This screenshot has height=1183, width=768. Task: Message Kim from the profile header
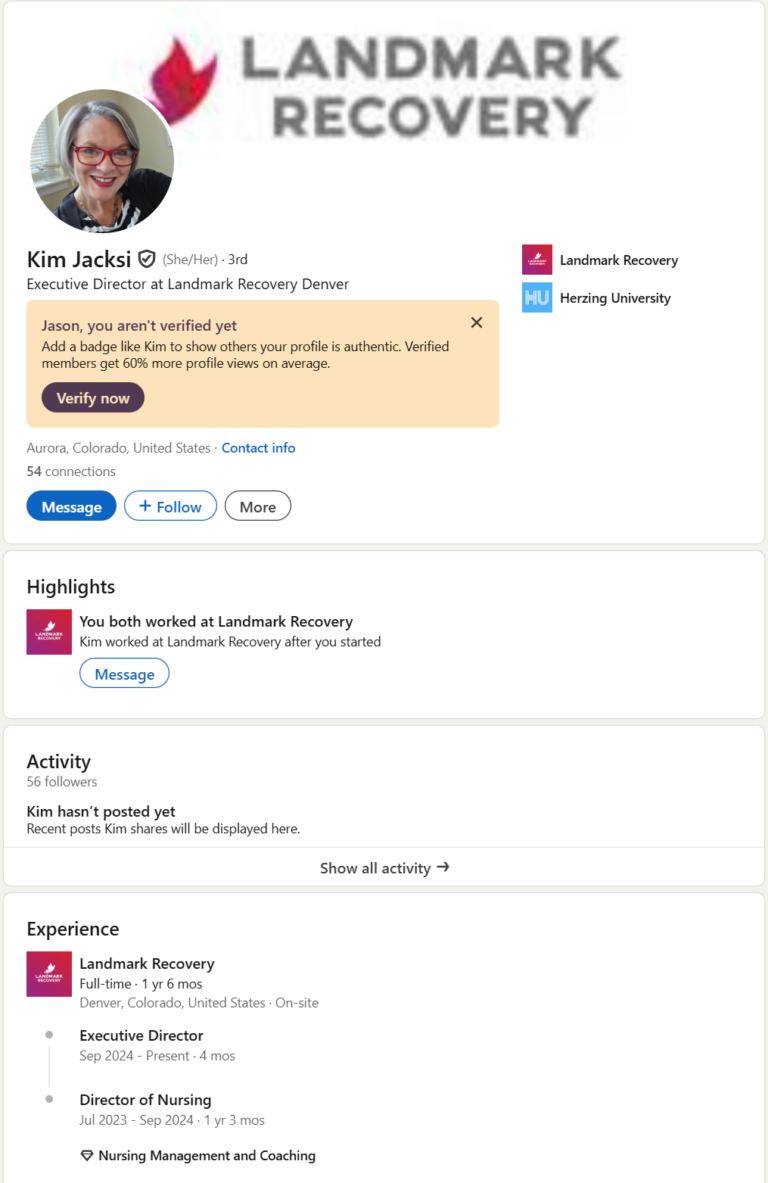coord(71,507)
